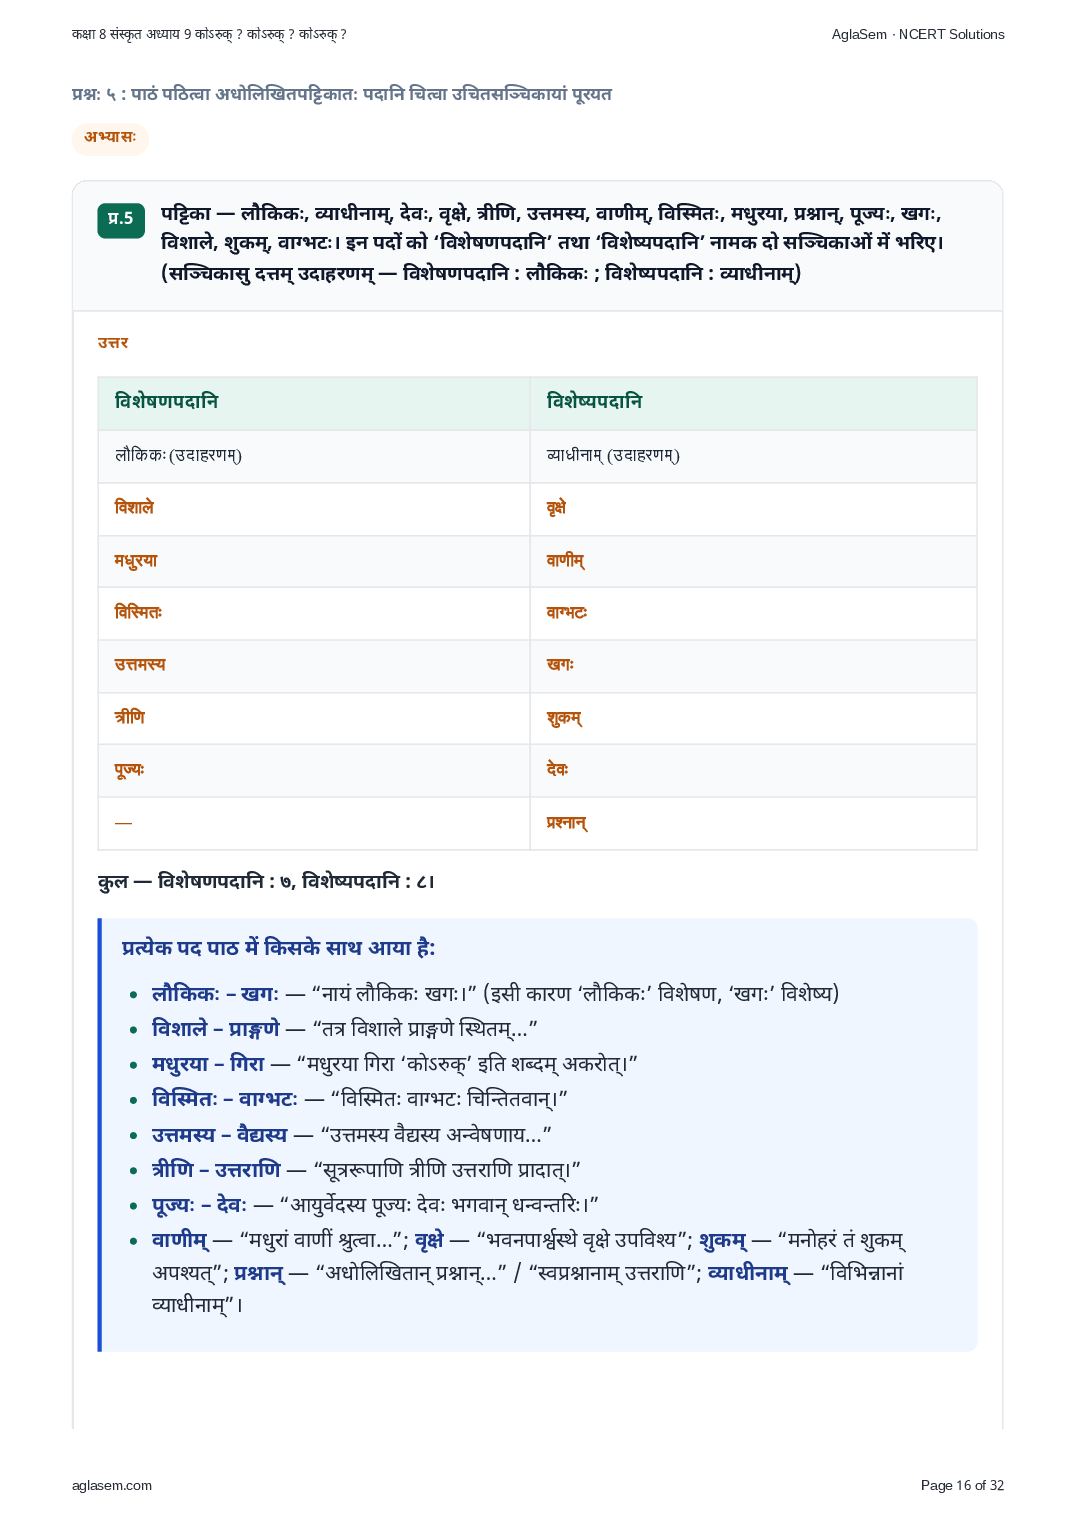The height and width of the screenshot is (1522, 1076).
Task: Click the विशाले table cell
Action: pyautogui.click(x=314, y=508)
